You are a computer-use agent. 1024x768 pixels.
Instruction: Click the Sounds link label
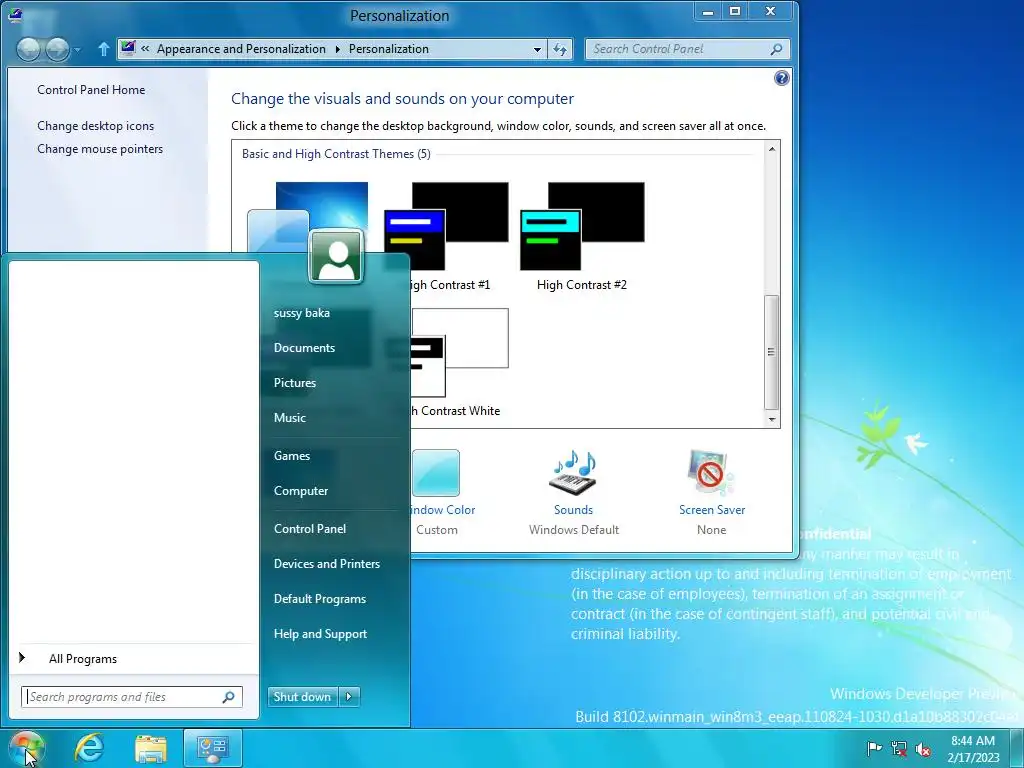click(x=573, y=510)
